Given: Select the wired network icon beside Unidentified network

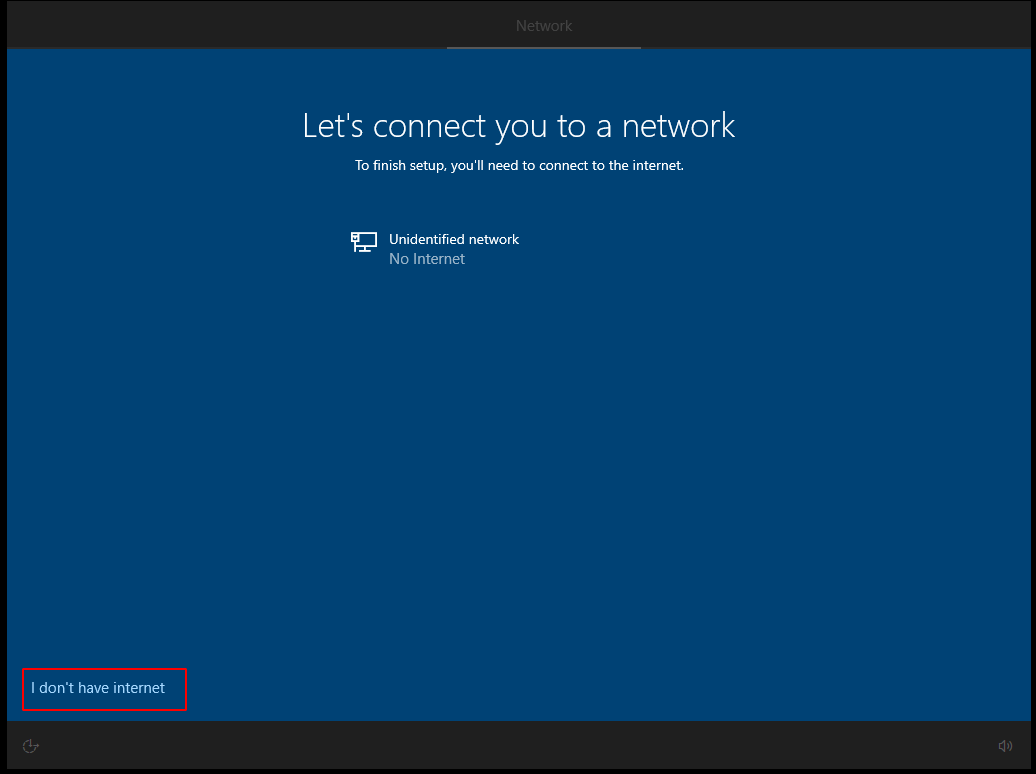Looking at the screenshot, I should (x=363, y=242).
